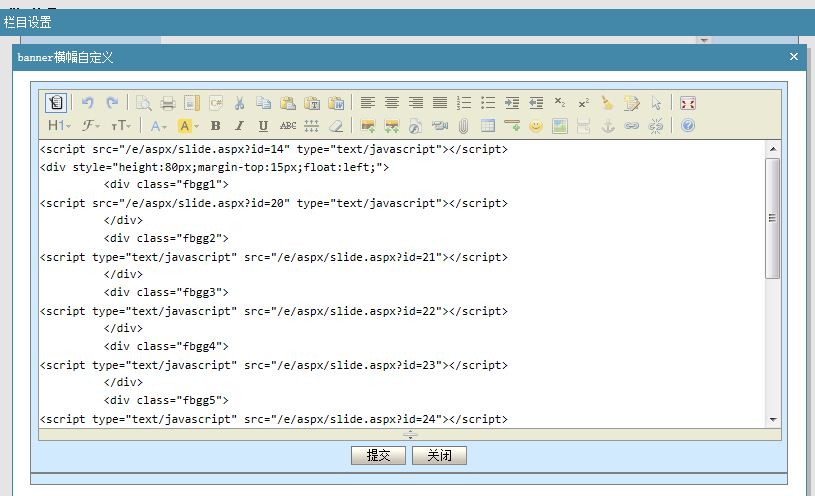Click the clear HTML broom icon

point(608,103)
